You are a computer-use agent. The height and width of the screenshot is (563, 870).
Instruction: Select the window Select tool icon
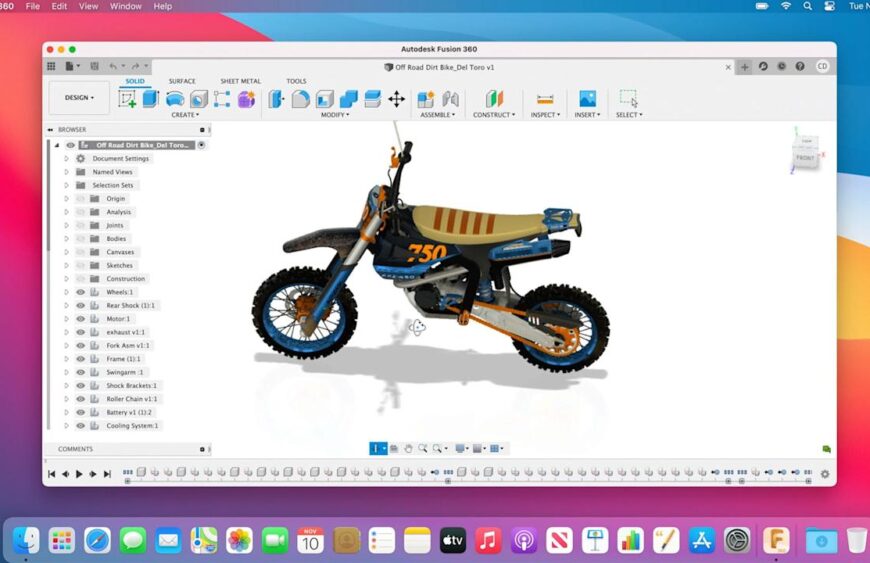(629, 98)
